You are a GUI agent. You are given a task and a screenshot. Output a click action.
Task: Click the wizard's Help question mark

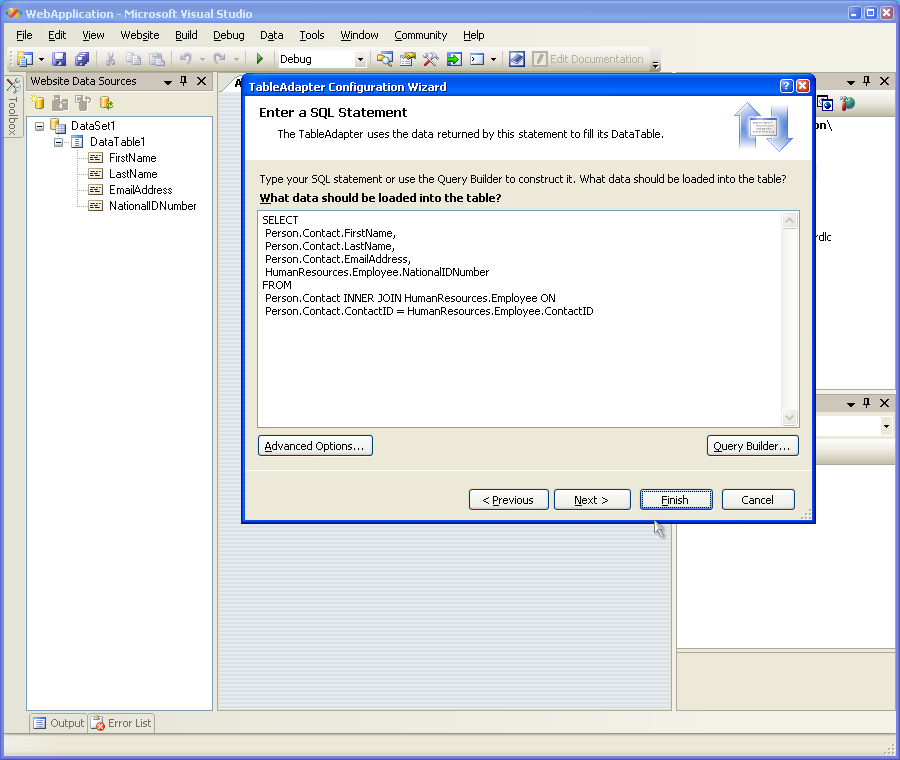(786, 87)
